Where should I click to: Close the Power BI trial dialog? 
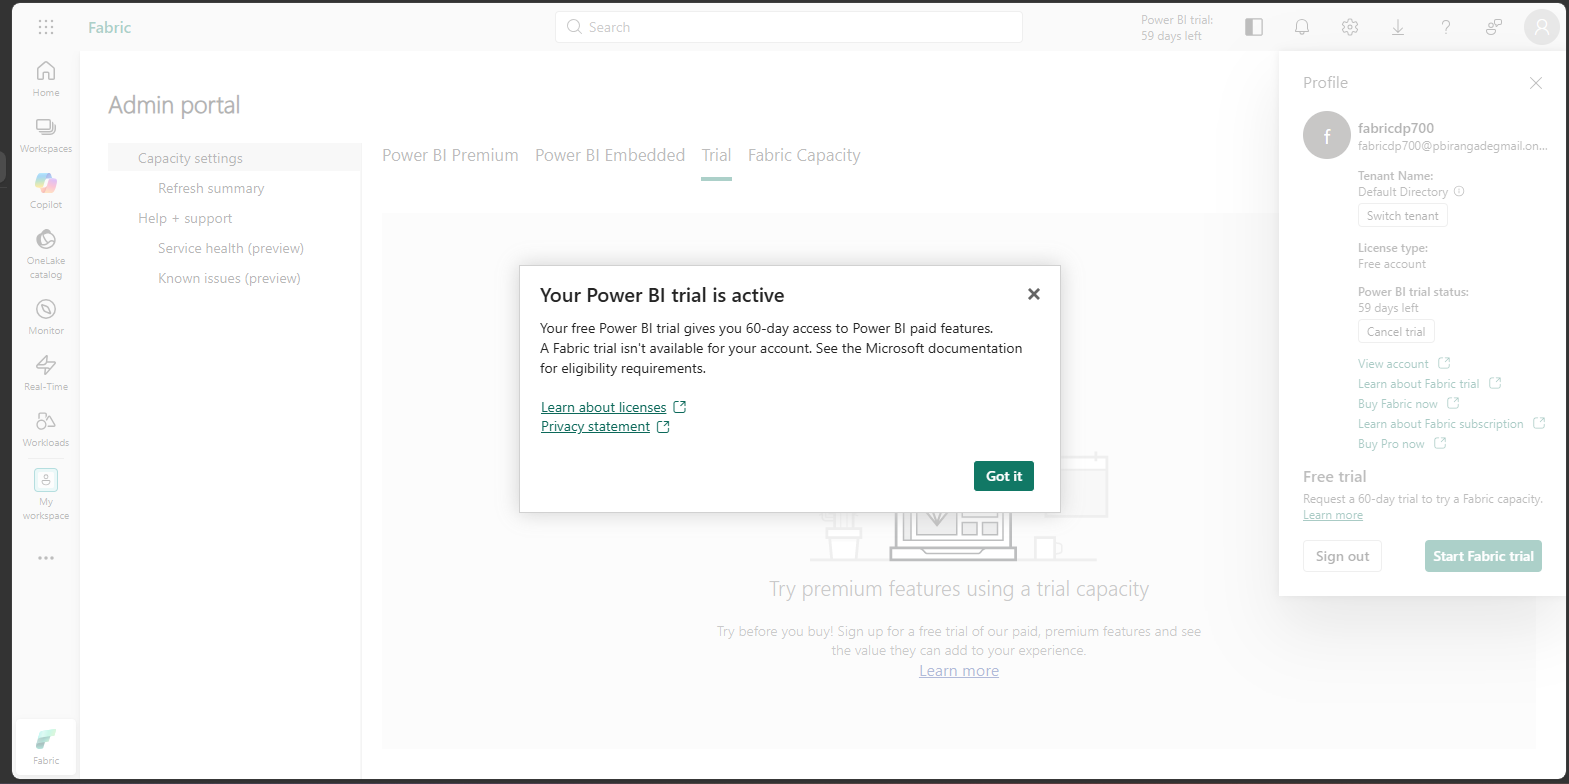1034,294
